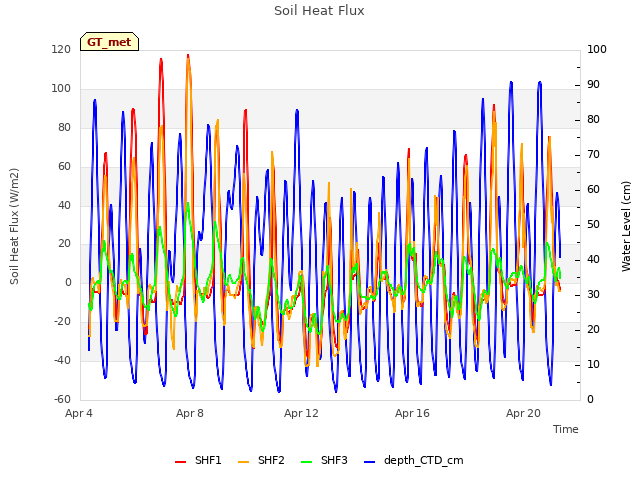The height and width of the screenshot is (480, 640).
Task: Click the orange SHF2 legend color marker
Action: click(243, 462)
